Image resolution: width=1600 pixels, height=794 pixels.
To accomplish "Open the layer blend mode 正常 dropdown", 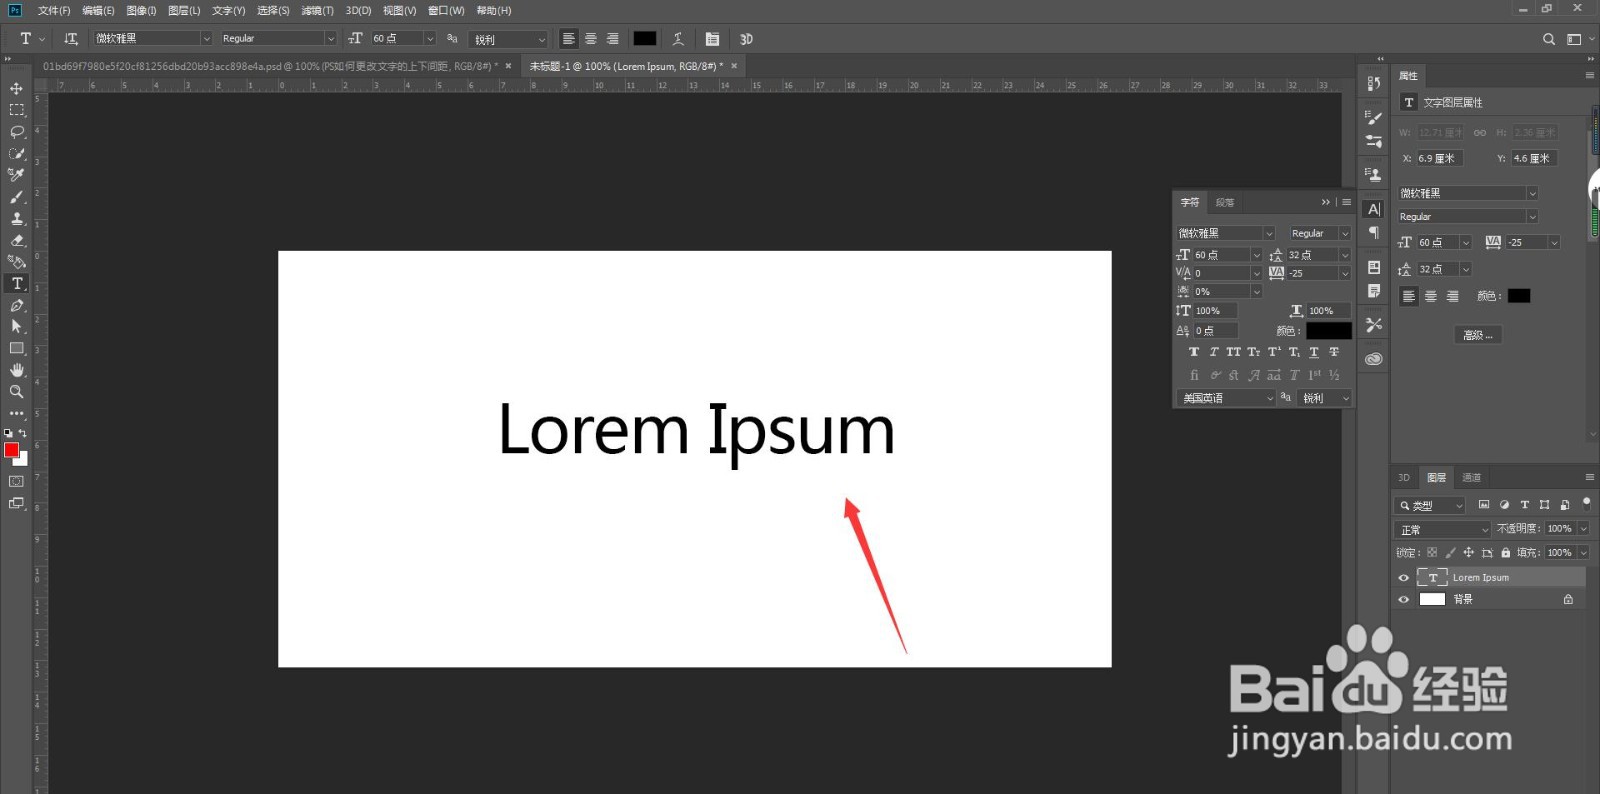I will click(x=1442, y=529).
